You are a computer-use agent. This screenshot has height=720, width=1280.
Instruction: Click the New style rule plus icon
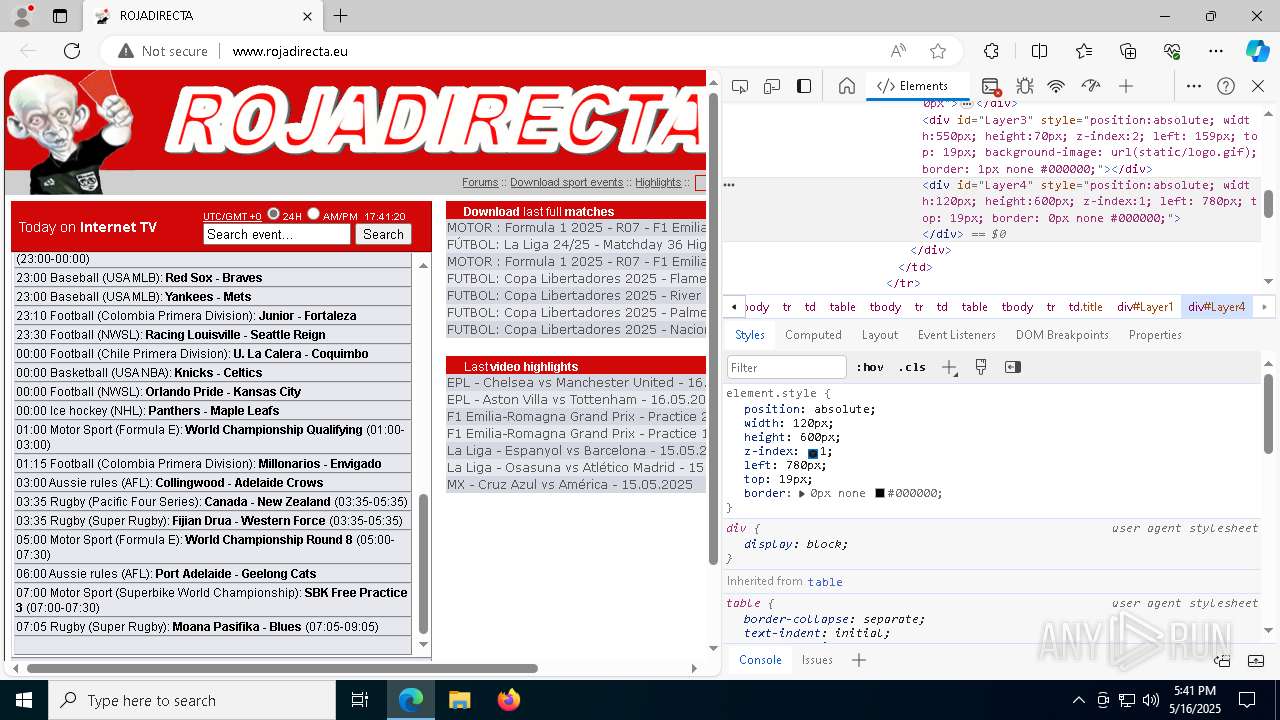(x=949, y=367)
